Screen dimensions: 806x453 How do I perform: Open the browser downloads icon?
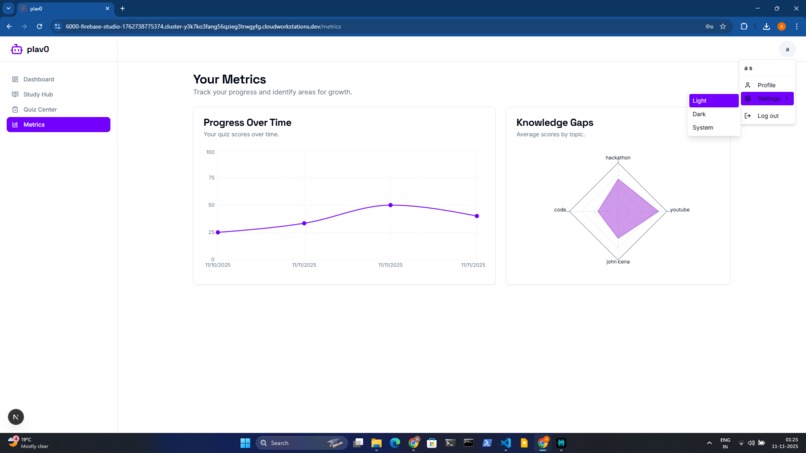pyautogui.click(x=766, y=26)
